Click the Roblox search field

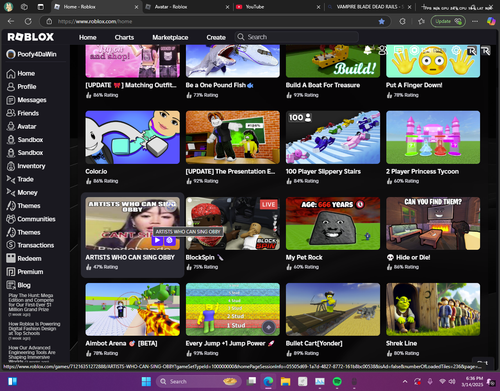[x=297, y=37]
